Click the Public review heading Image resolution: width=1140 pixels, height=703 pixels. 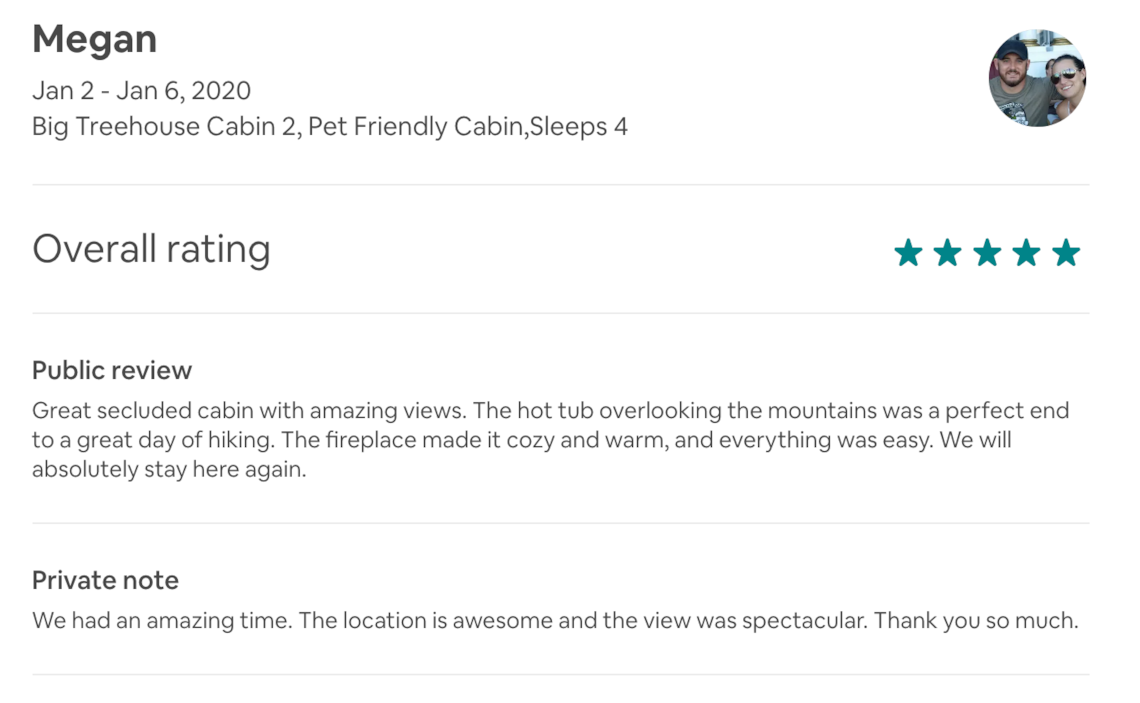[x=112, y=370]
